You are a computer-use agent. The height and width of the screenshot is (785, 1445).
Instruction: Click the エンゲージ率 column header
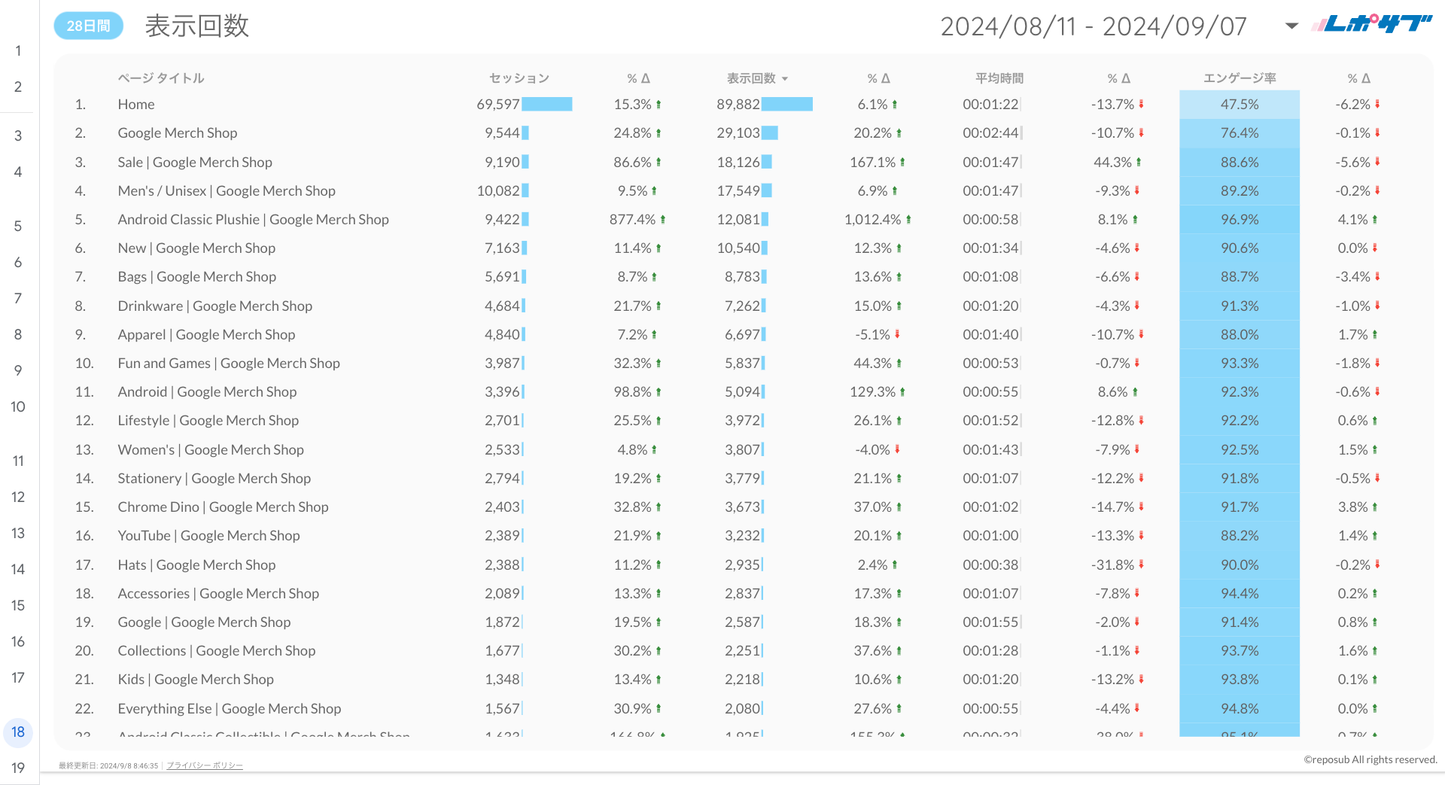point(1239,78)
